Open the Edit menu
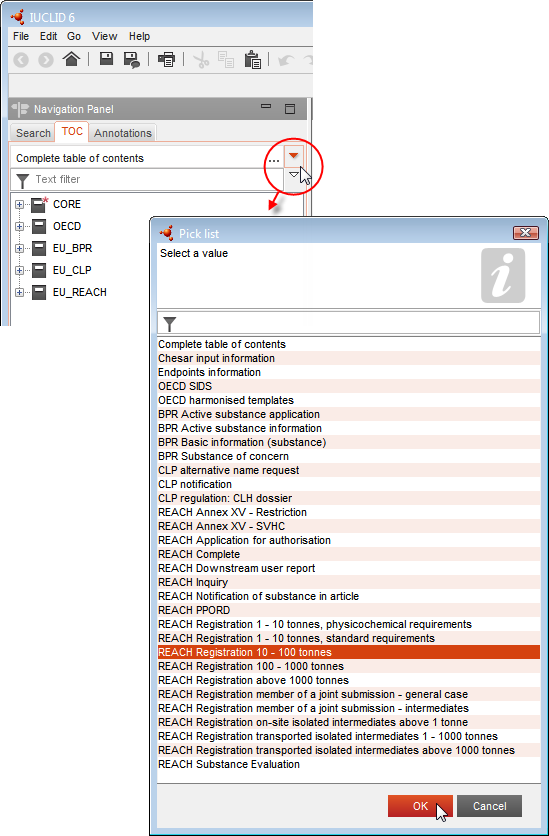 pyautogui.click(x=49, y=36)
